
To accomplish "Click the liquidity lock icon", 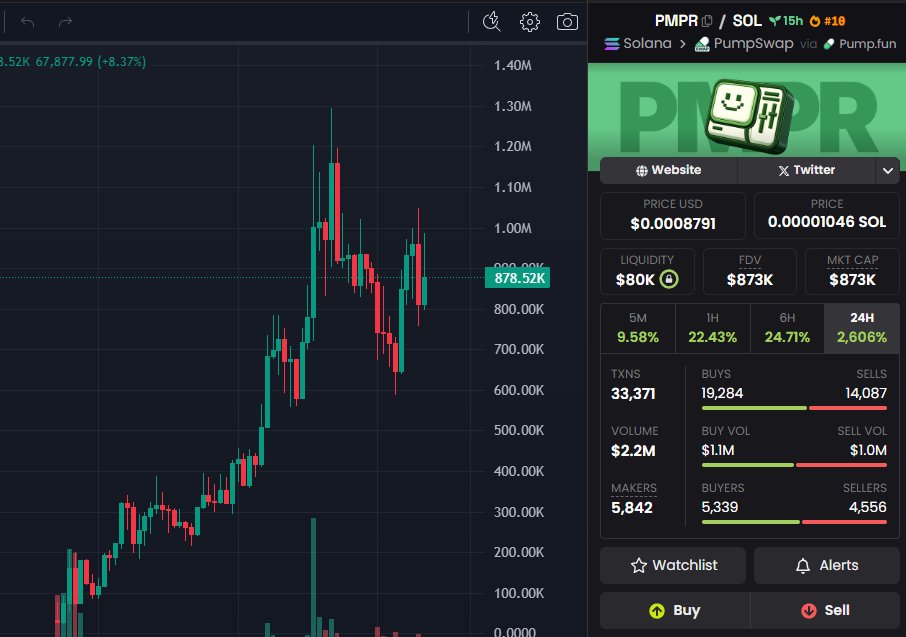I will click(x=669, y=279).
